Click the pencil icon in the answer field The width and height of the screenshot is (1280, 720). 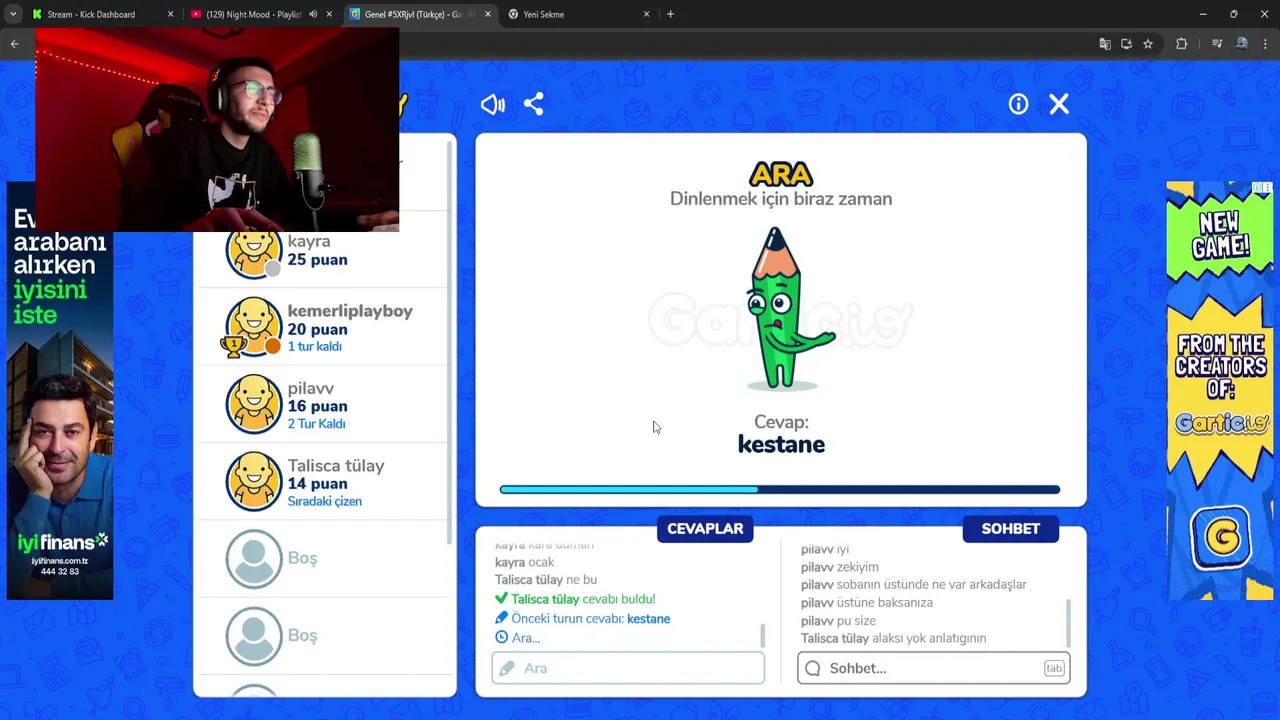(507, 668)
